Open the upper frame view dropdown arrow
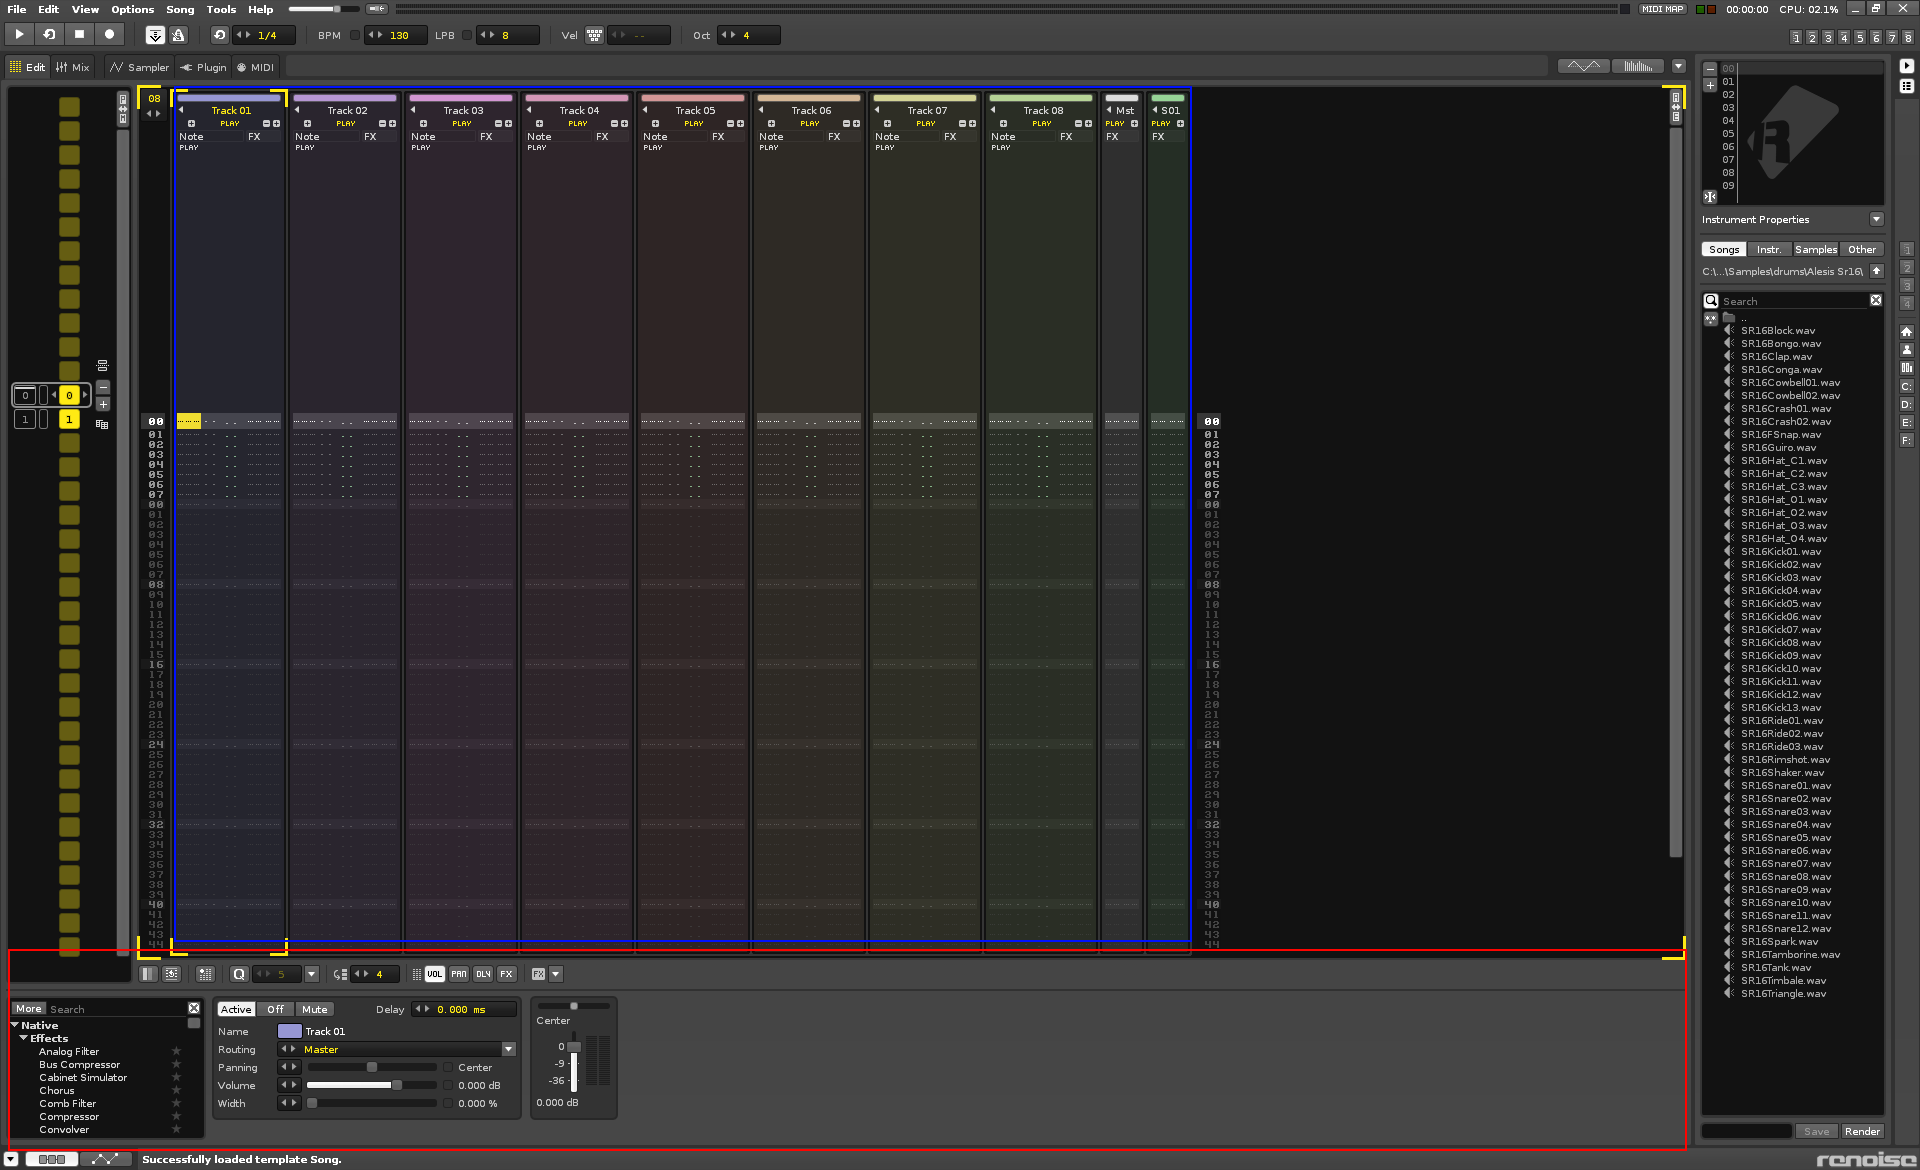Image resolution: width=1920 pixels, height=1170 pixels. tap(1679, 66)
